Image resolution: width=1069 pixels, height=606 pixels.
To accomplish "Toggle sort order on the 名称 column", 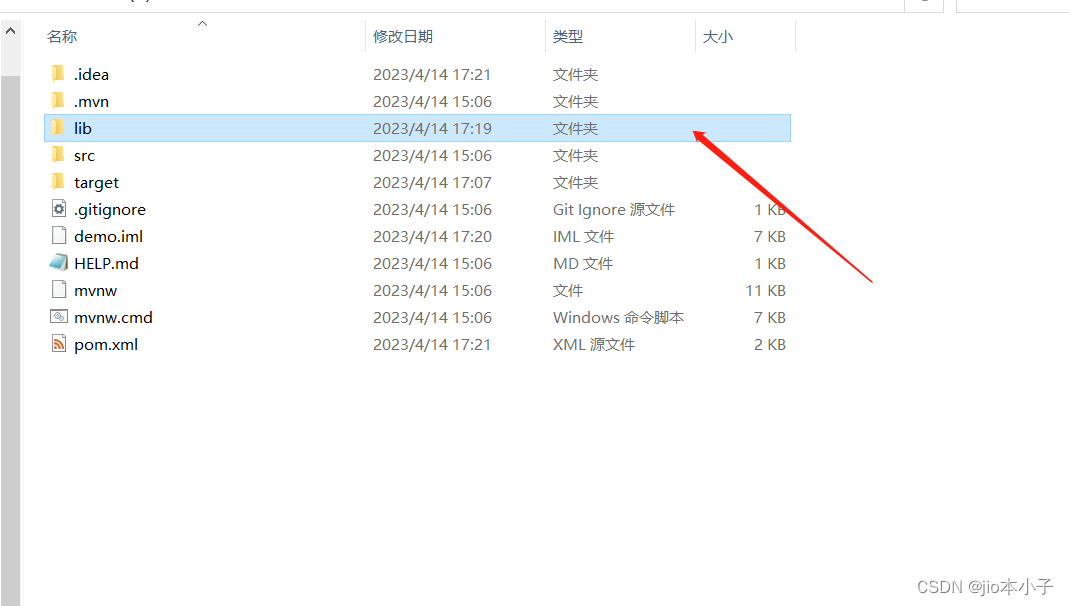I will point(62,36).
